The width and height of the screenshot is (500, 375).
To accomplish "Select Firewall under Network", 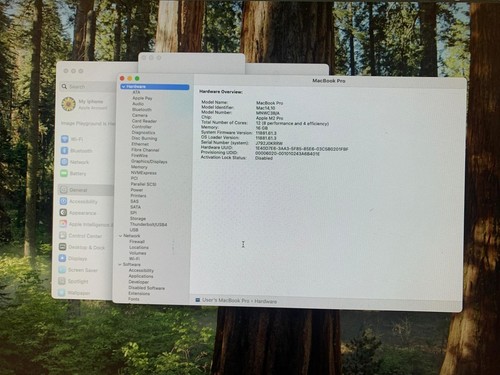I will tap(137, 241).
